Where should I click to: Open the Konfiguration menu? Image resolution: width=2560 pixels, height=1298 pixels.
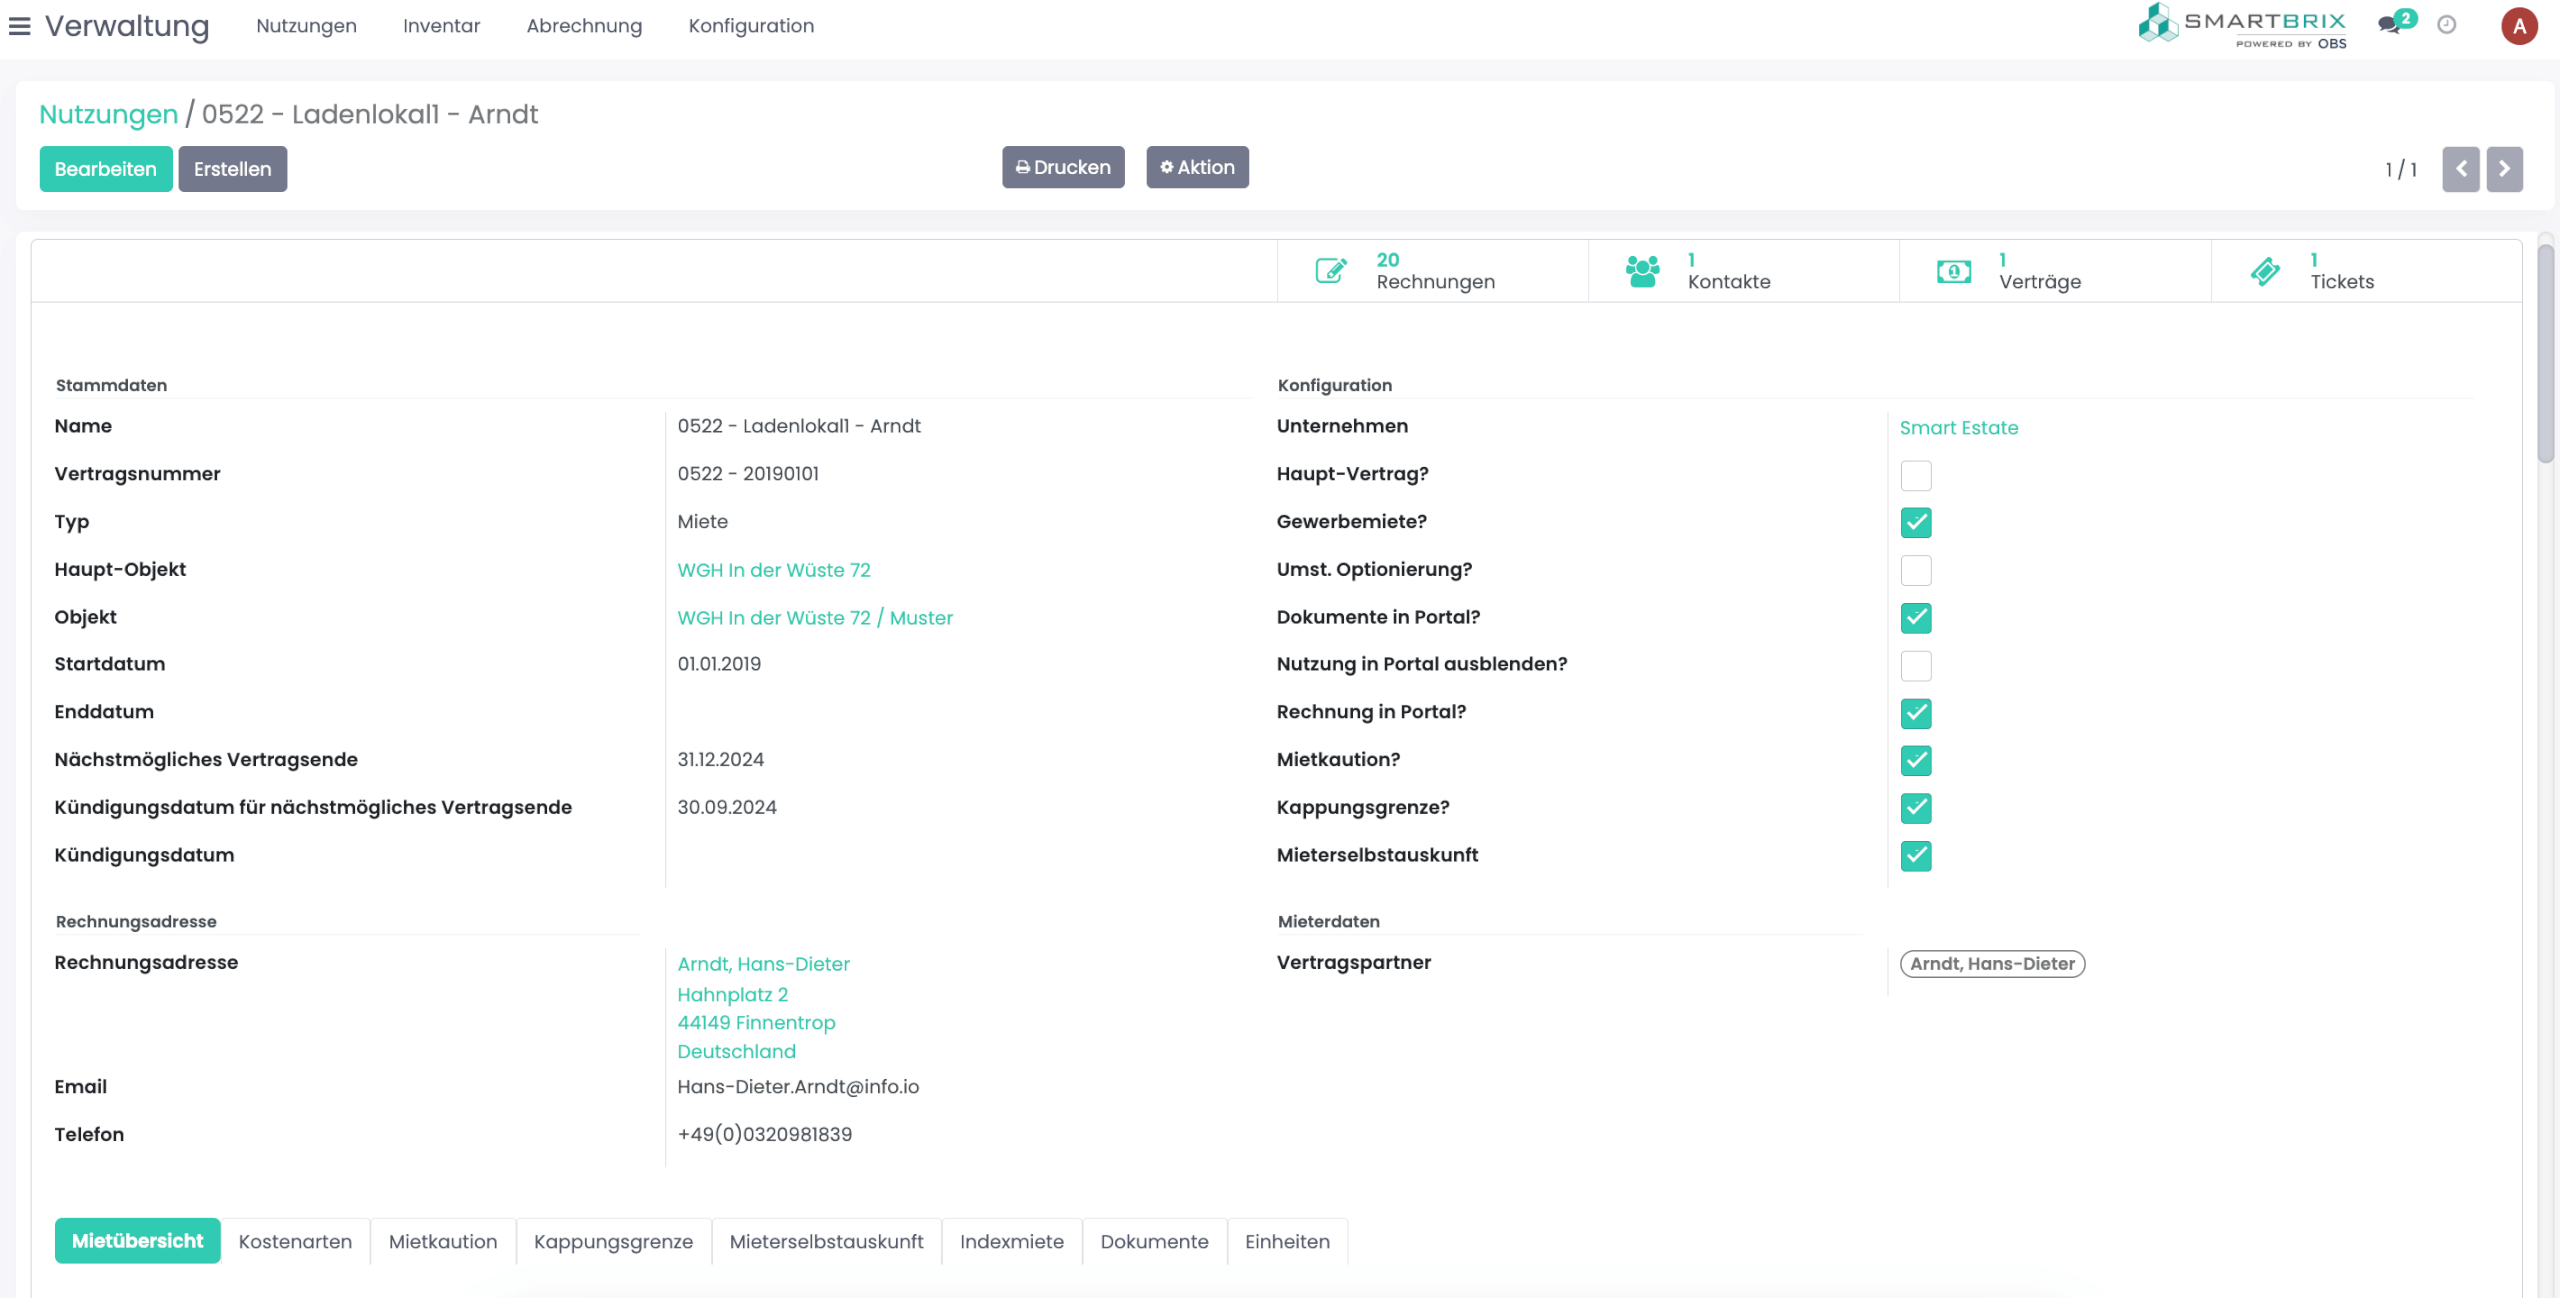pos(751,26)
